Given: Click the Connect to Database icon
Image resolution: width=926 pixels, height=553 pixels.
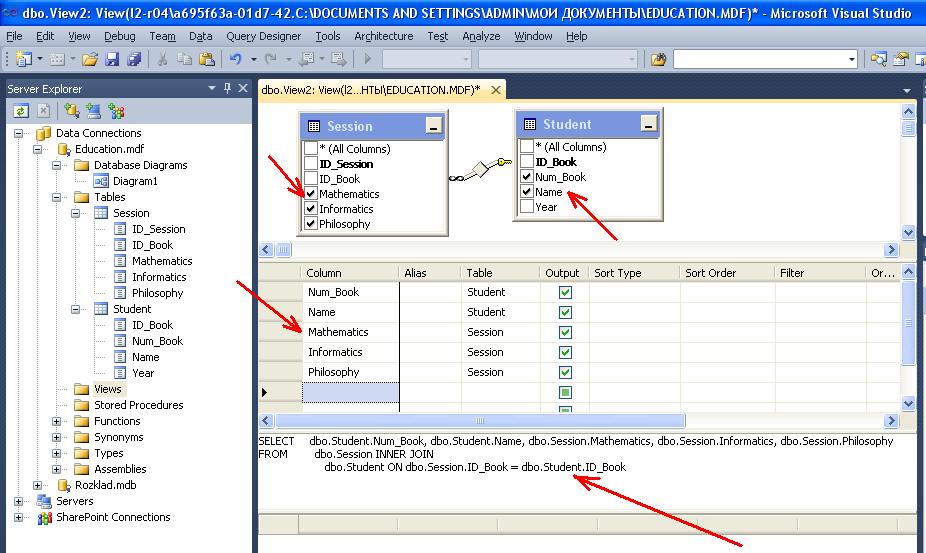Looking at the screenshot, I should pos(71,110).
